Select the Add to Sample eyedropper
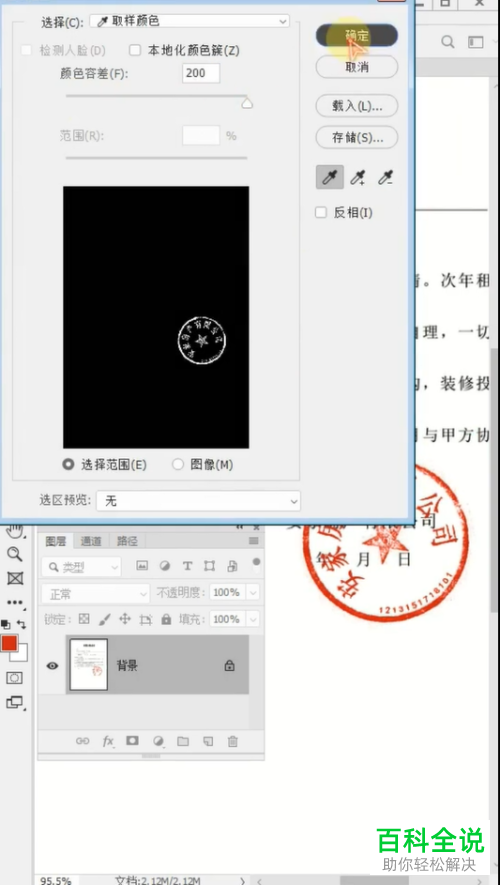500x885 pixels. [357, 178]
